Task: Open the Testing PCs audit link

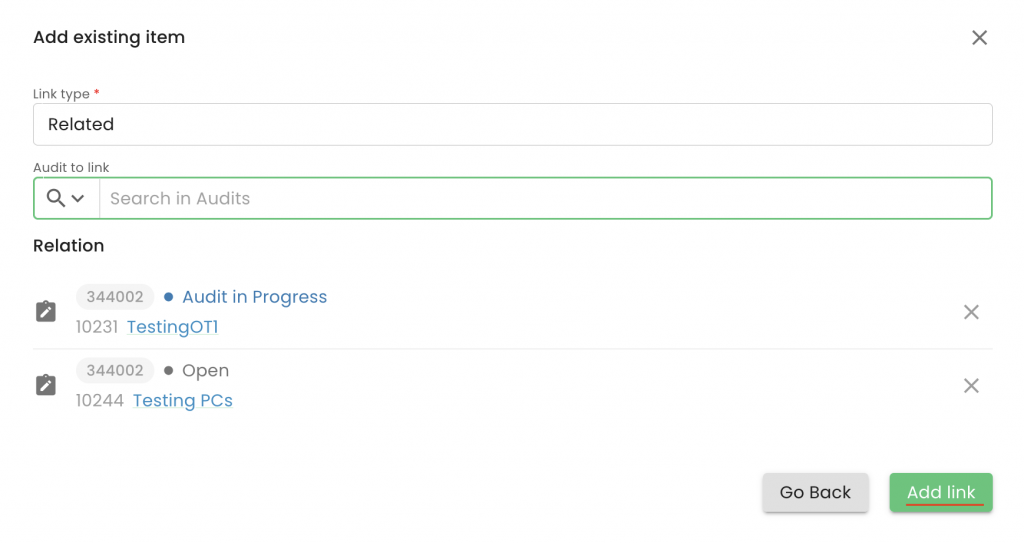Action: pyautogui.click(x=182, y=401)
